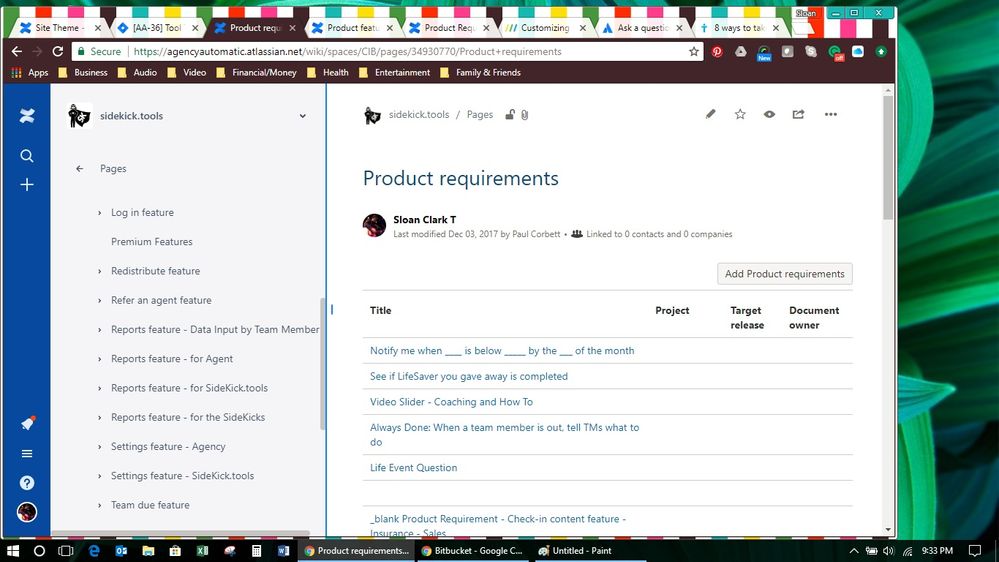Create new page with plus icon
This screenshot has width=999, height=562.
coord(27,185)
